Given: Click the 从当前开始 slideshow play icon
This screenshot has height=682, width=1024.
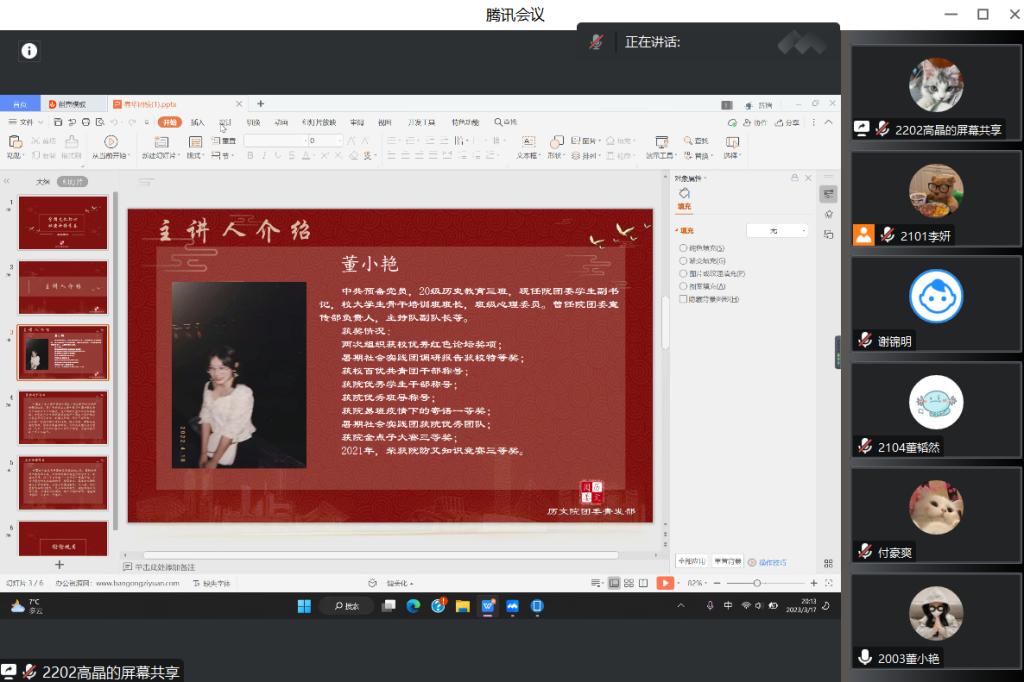Looking at the screenshot, I should pos(110,143).
